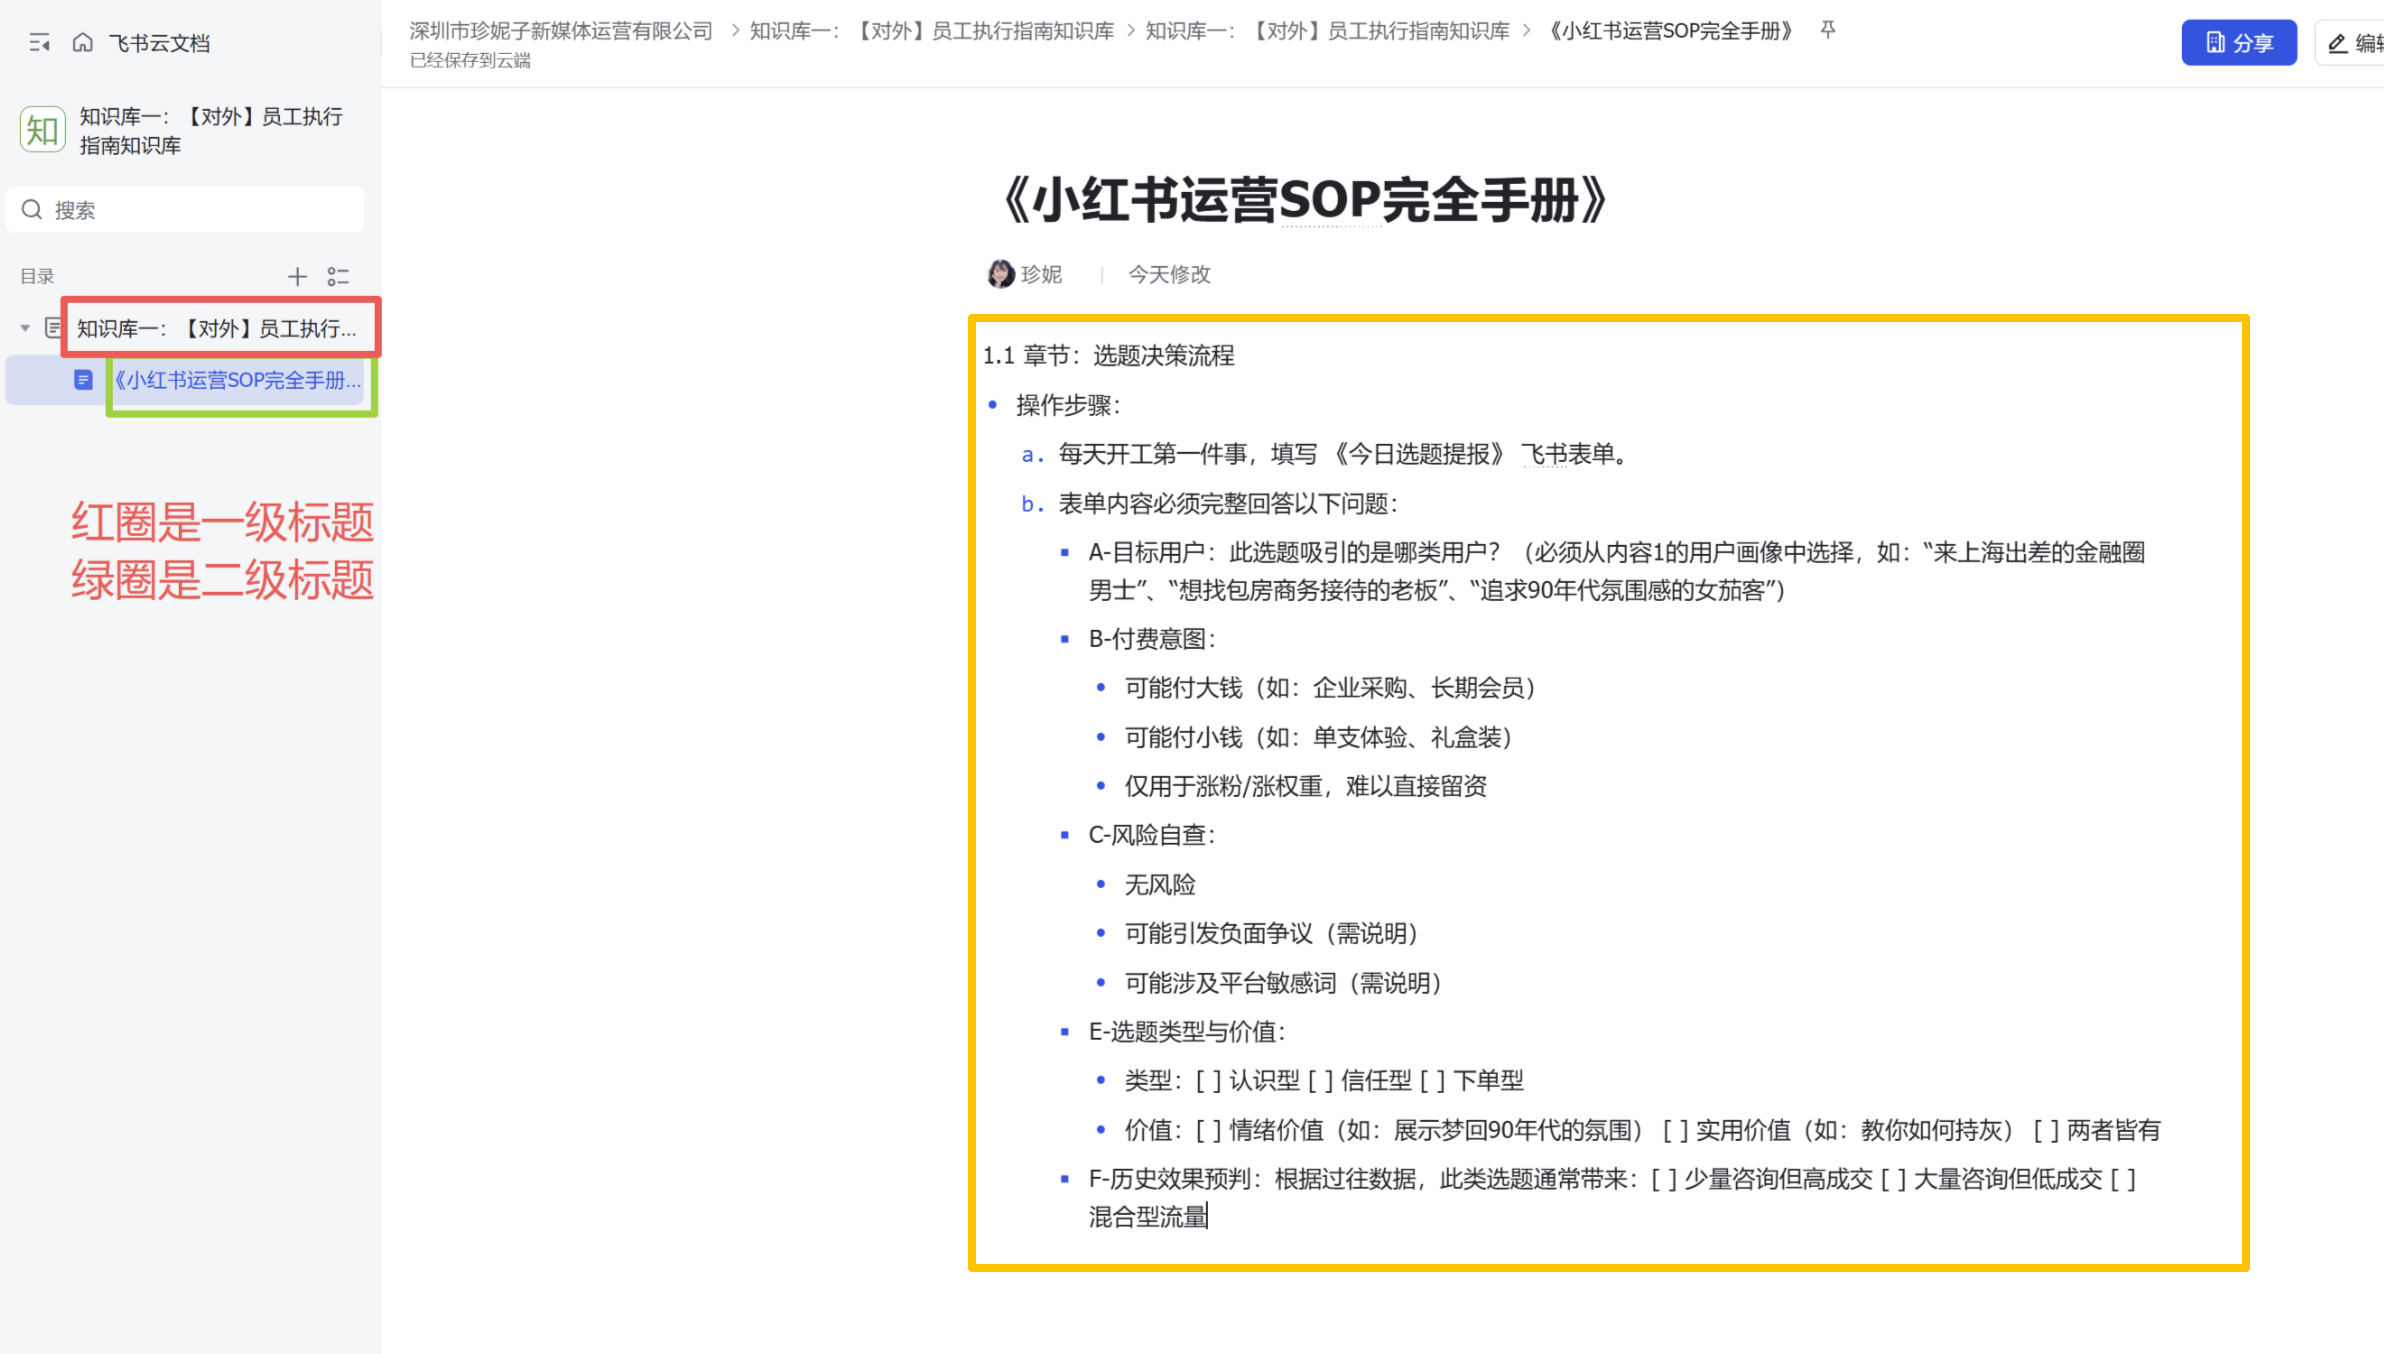Collapse the sidebar with the menu icon

[39, 43]
